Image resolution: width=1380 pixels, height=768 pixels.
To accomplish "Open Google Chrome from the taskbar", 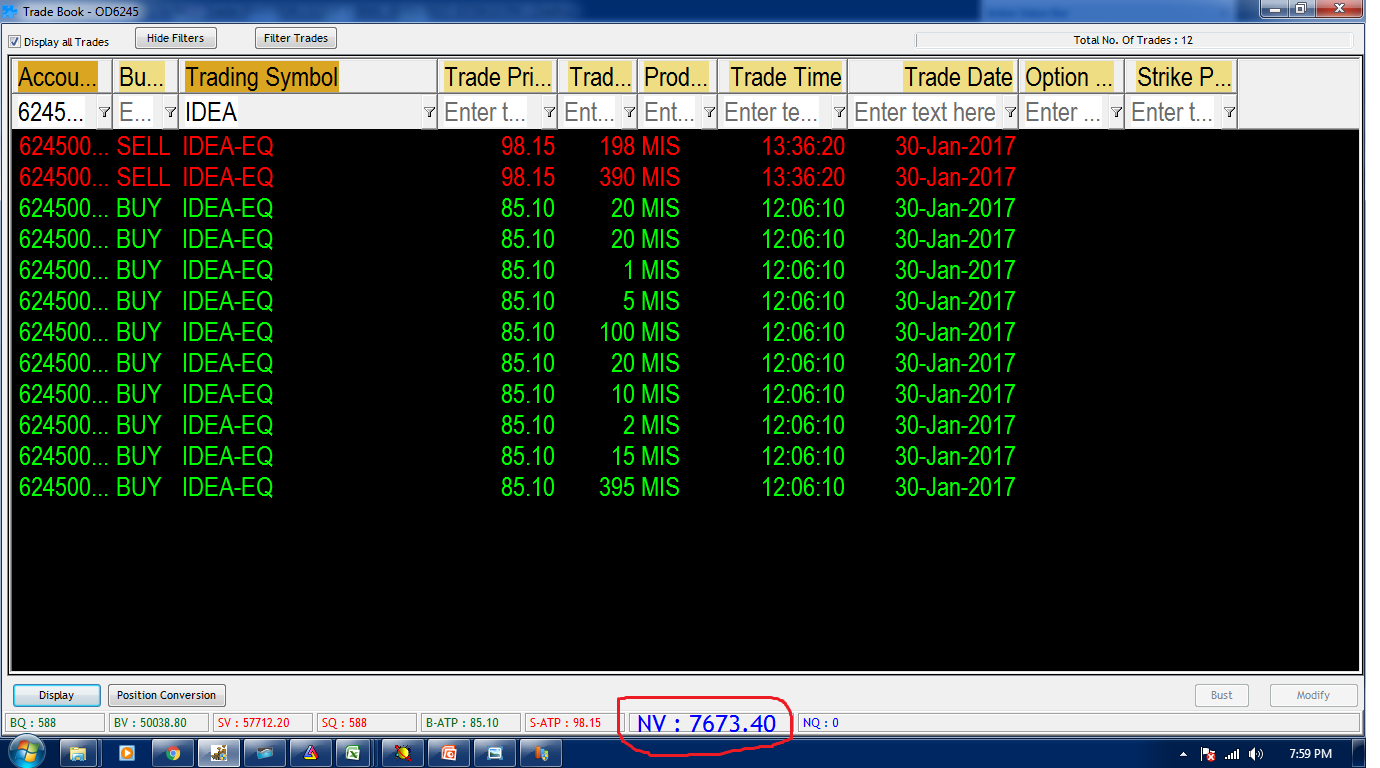I will click(x=173, y=753).
